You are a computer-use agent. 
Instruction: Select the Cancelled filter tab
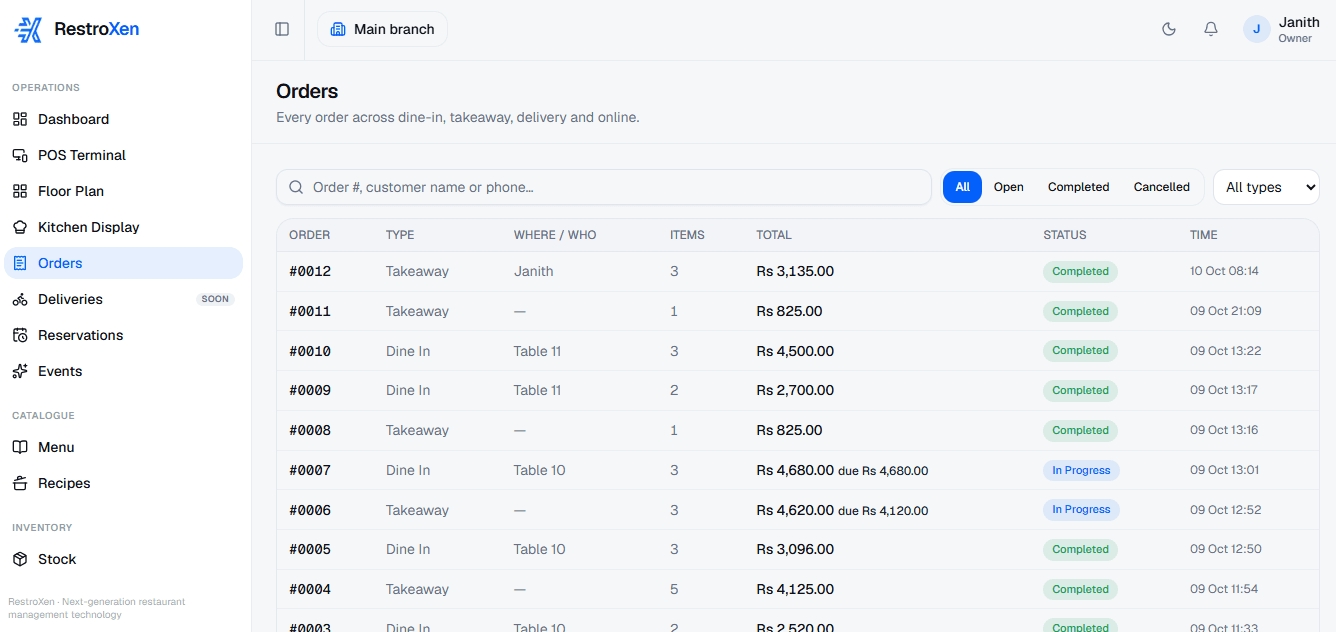tap(1161, 187)
